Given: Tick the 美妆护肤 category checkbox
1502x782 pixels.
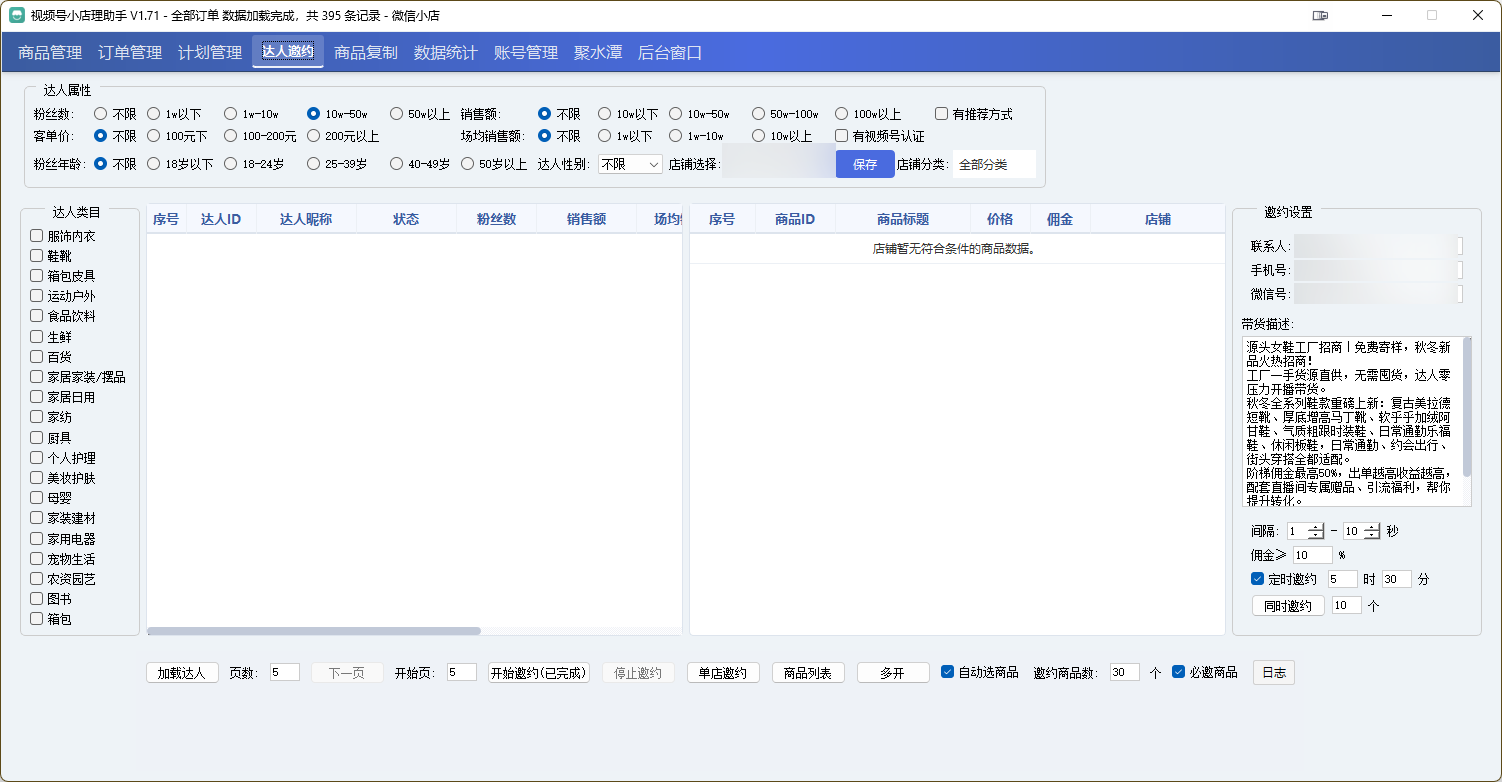Looking at the screenshot, I should tap(37, 478).
